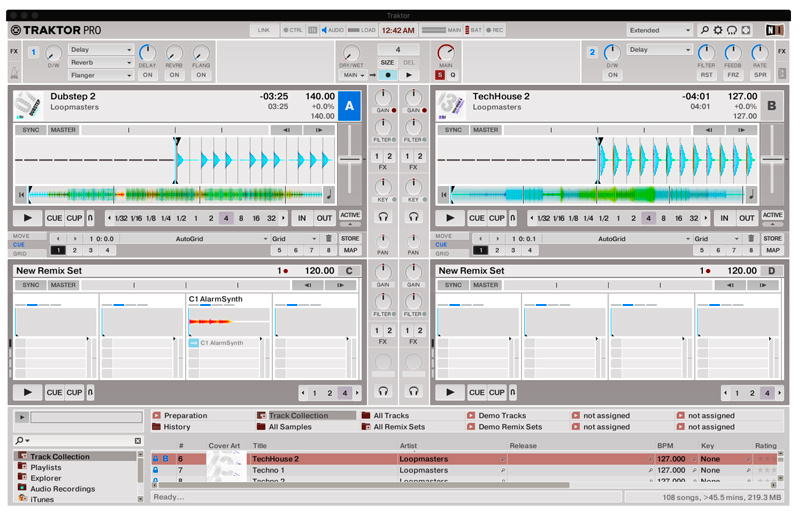
Task: Select Deck B GRID panel tab
Action: [x=442, y=253]
